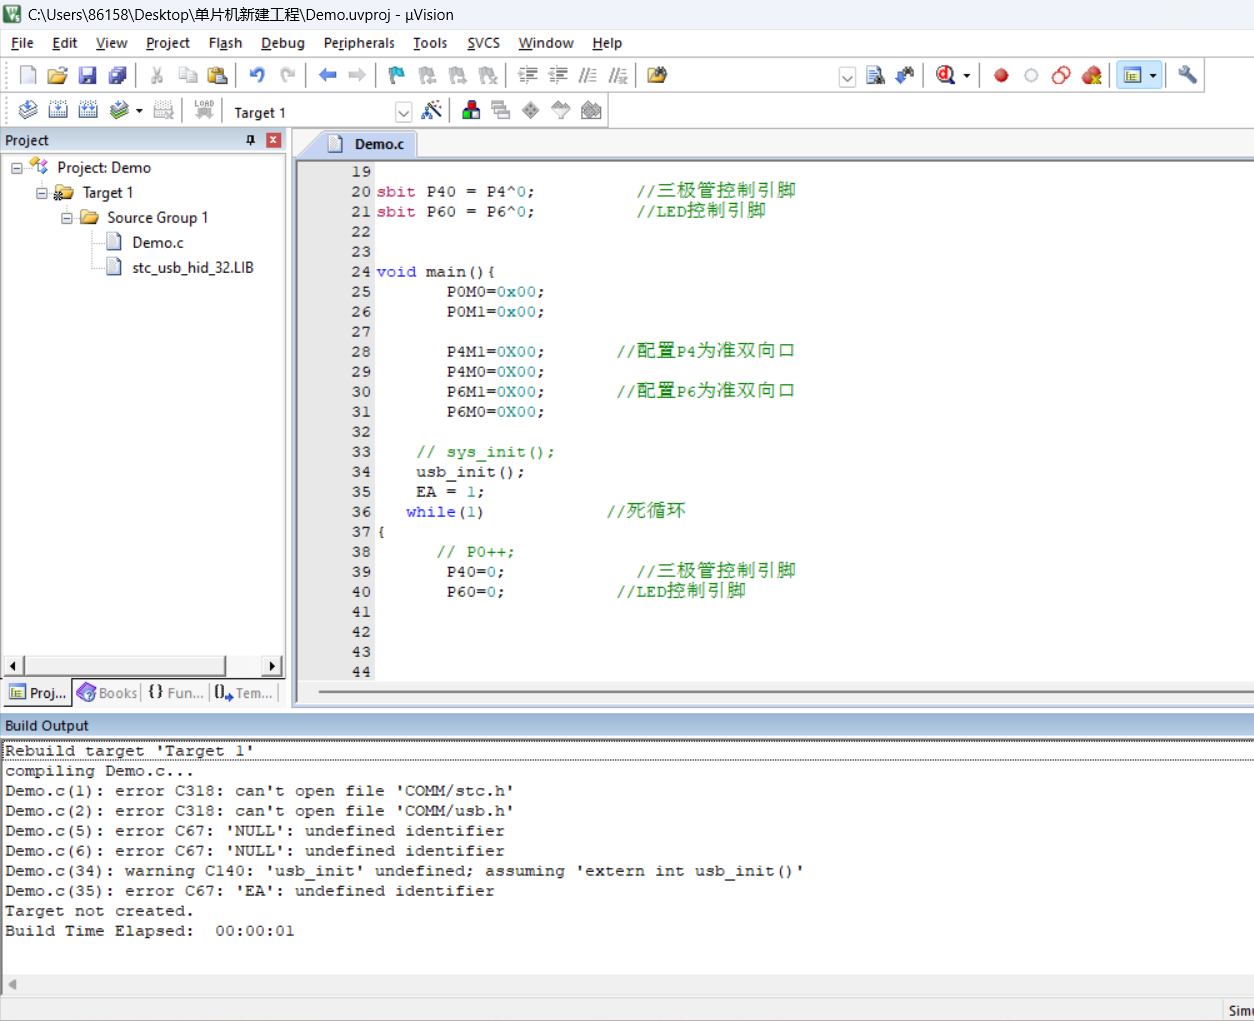Screen dimensions: 1254x1021
Task: Open the debug session dropdown arrow
Action: (966, 76)
